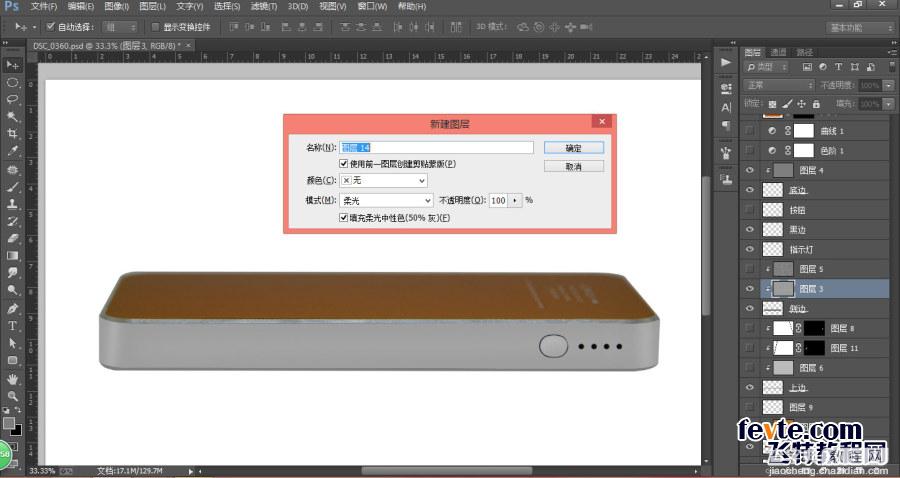
Task: Filter layers by pixel layers icon
Action: tap(807, 67)
